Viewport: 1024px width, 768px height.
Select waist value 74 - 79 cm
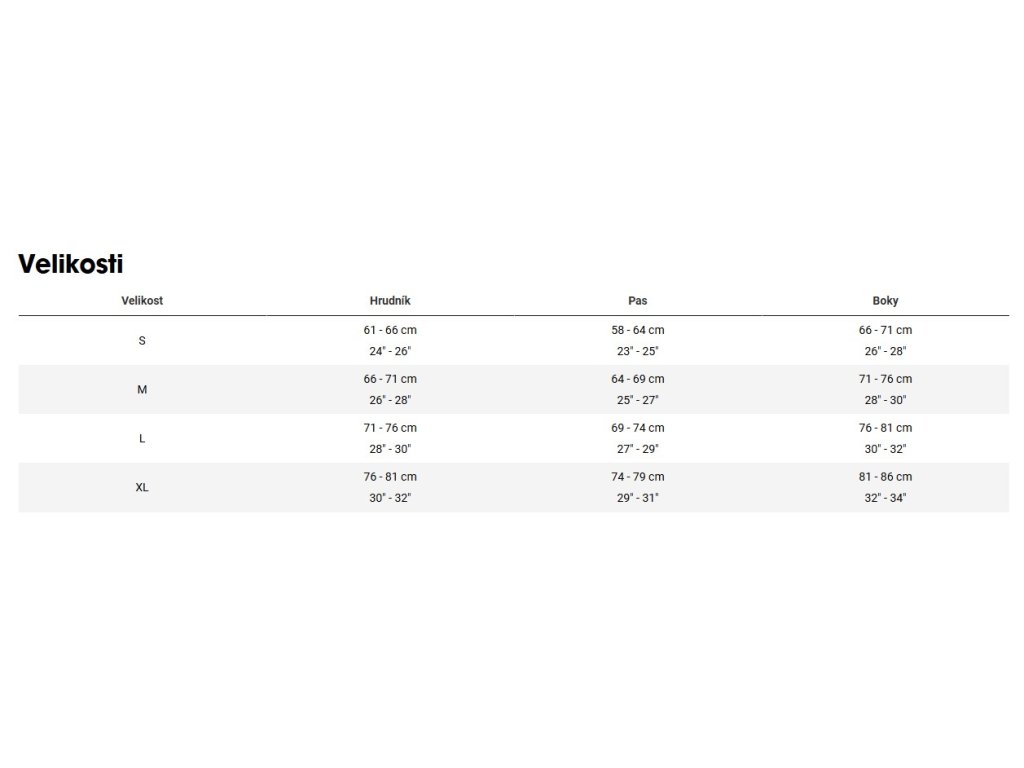tap(638, 477)
